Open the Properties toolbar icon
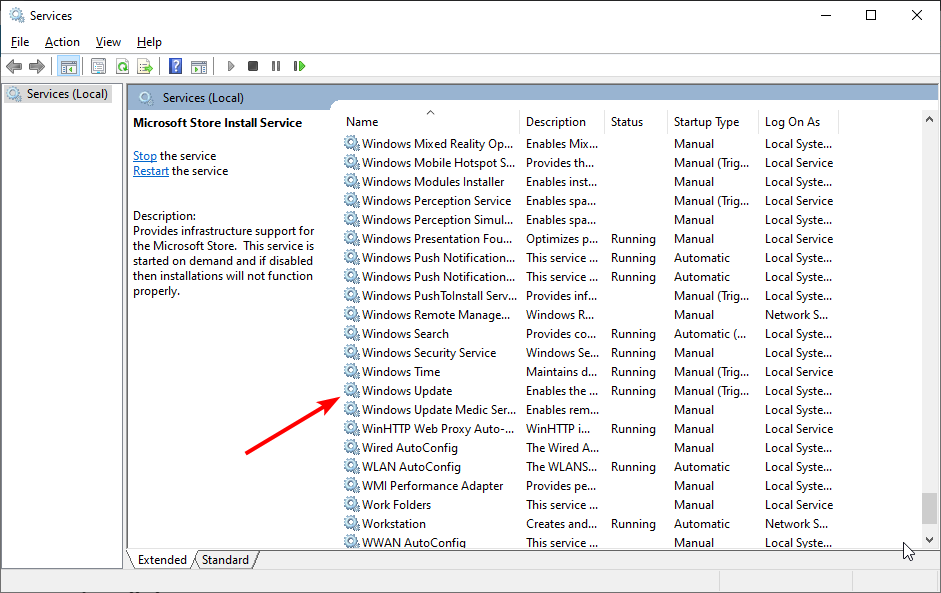 point(98,66)
